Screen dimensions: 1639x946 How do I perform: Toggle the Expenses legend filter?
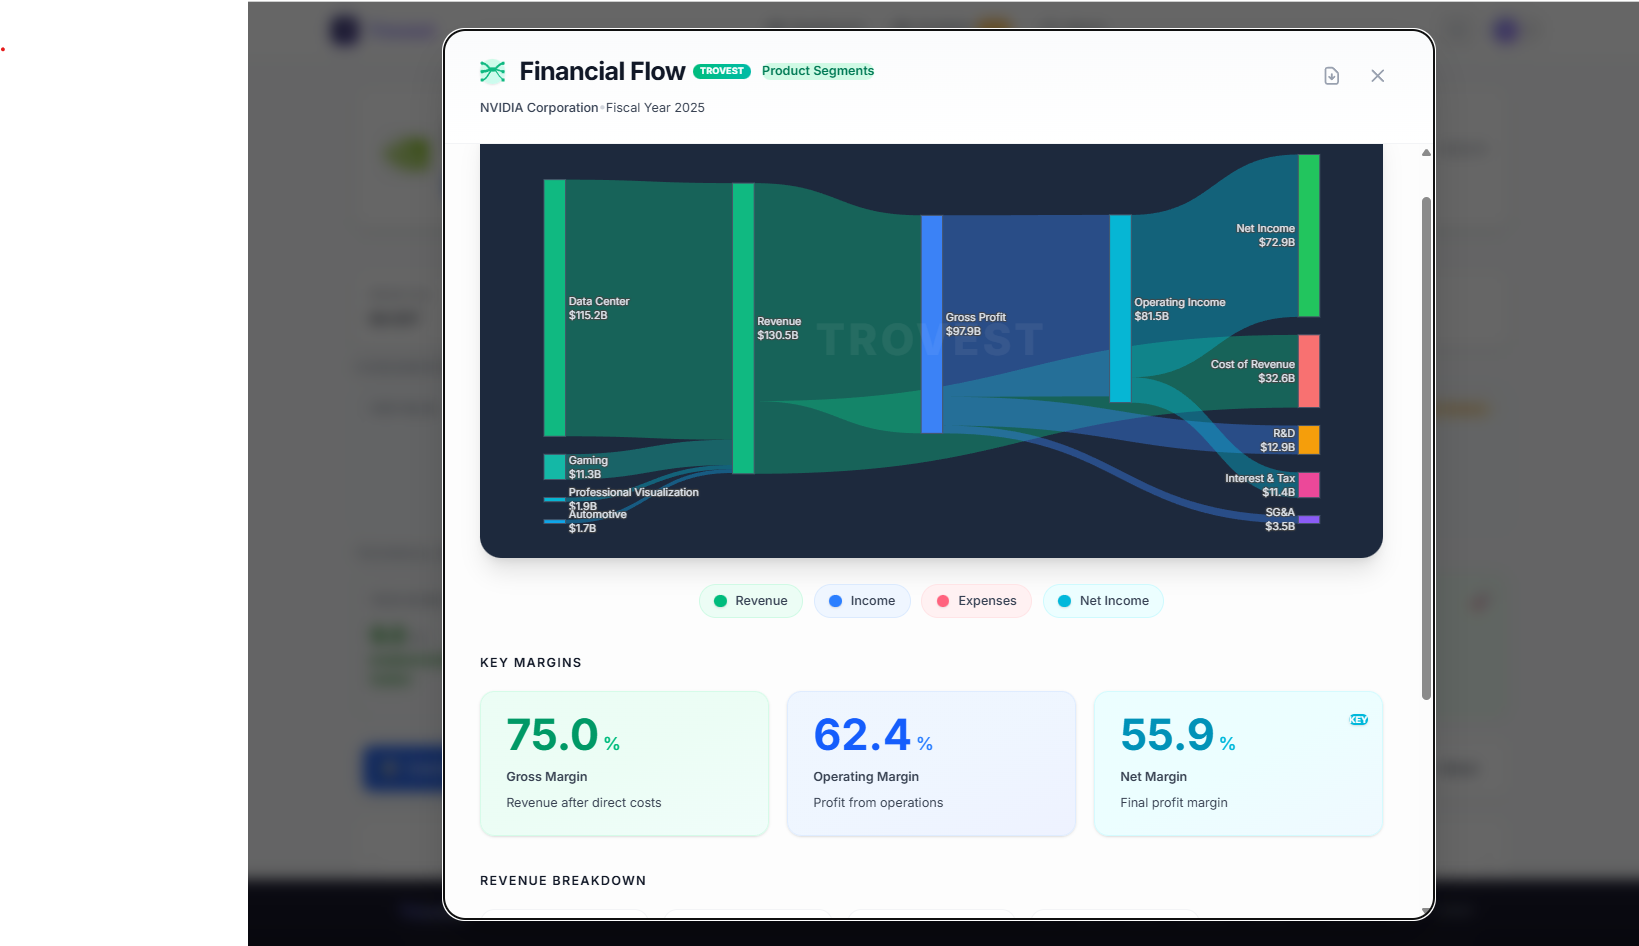976,601
